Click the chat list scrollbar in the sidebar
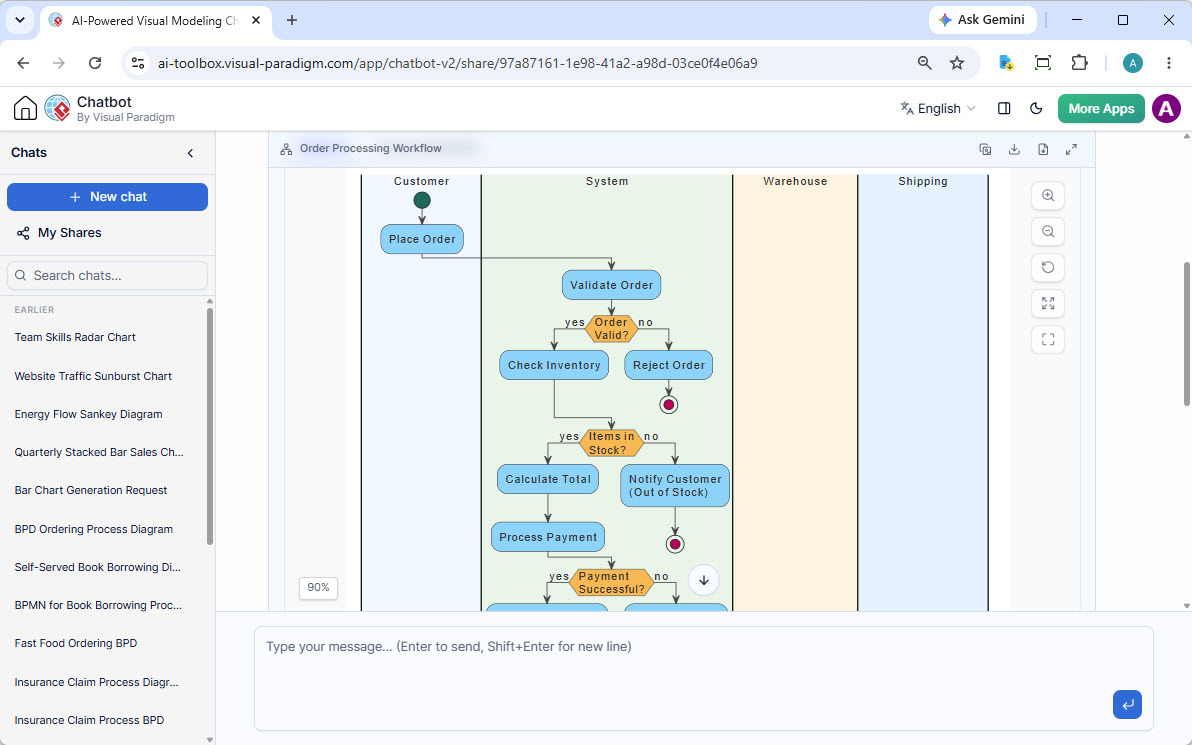 (x=210, y=426)
